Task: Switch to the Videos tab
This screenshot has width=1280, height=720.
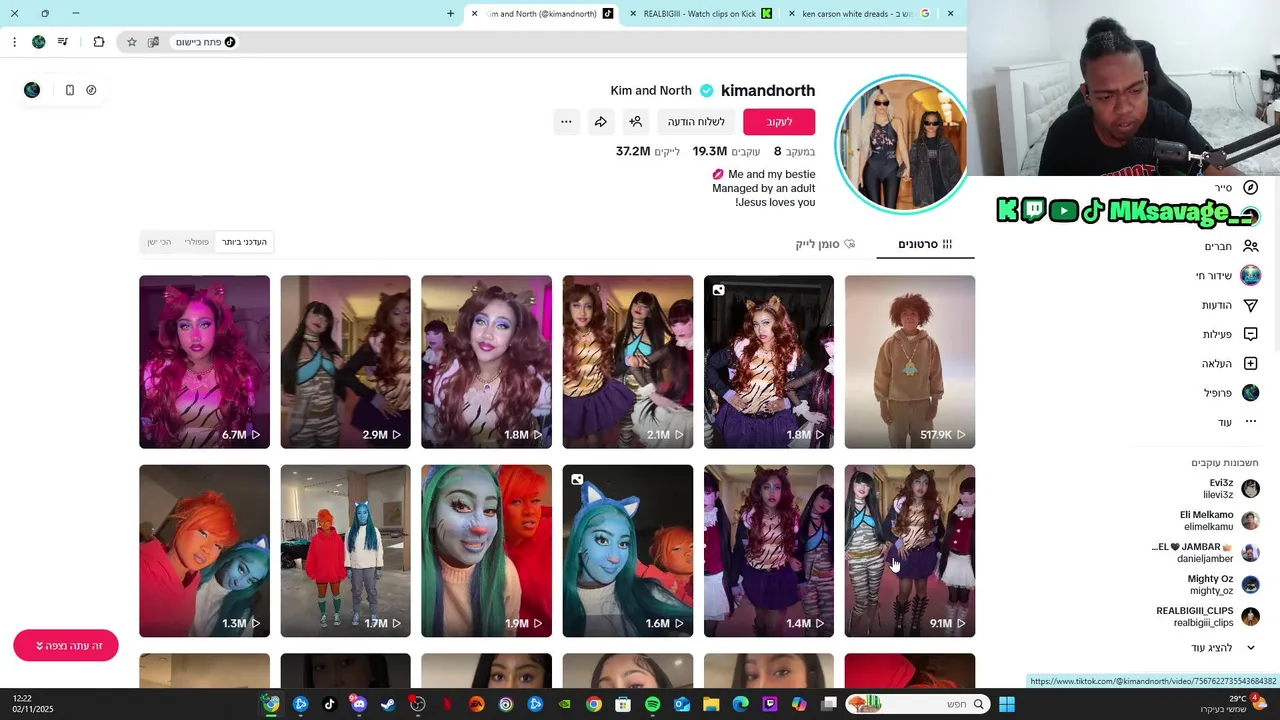Action: (925, 244)
